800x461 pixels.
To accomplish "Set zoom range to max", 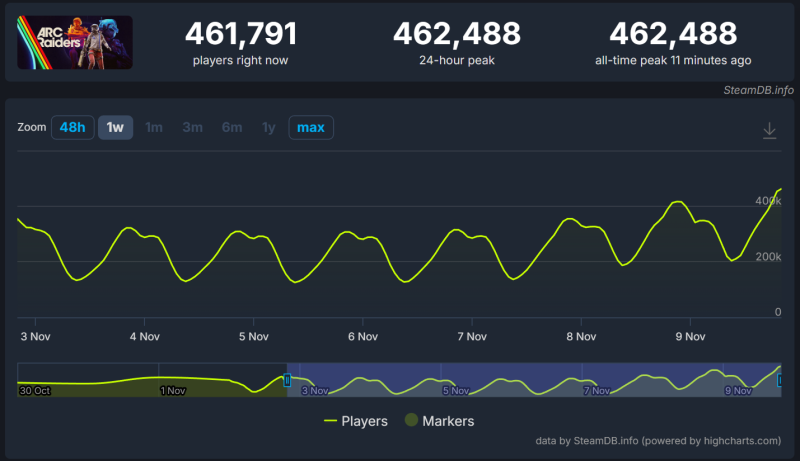I will pos(311,127).
